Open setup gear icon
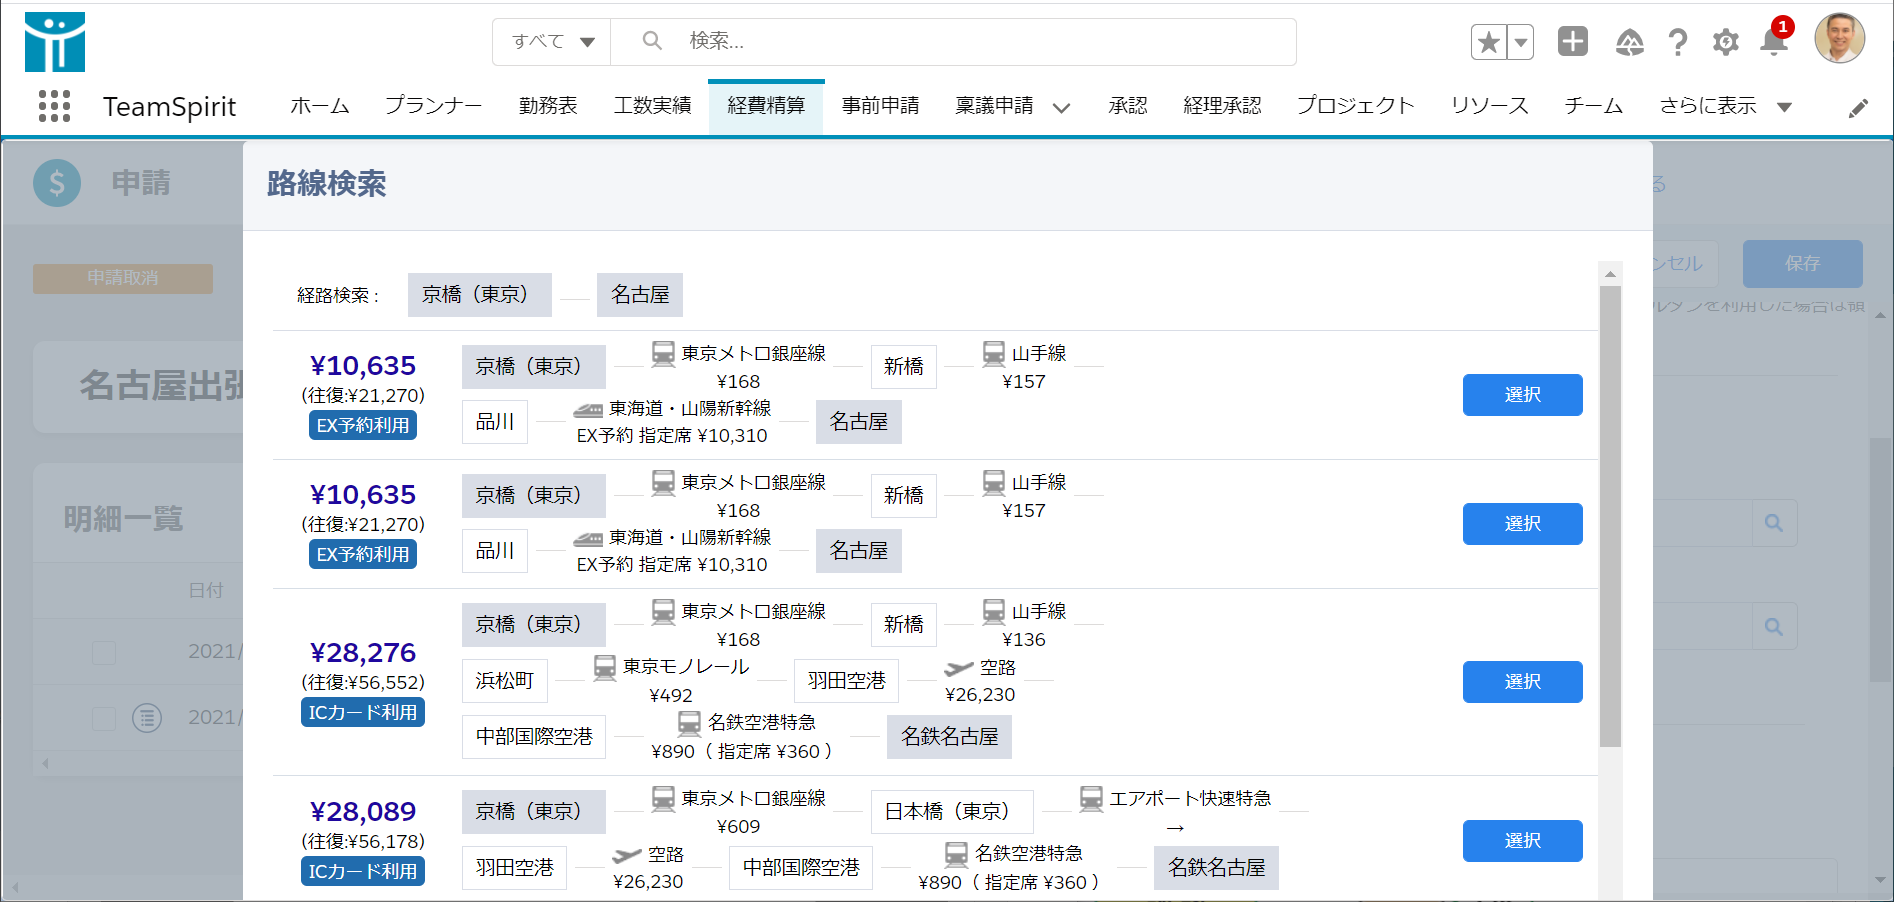 click(1726, 42)
